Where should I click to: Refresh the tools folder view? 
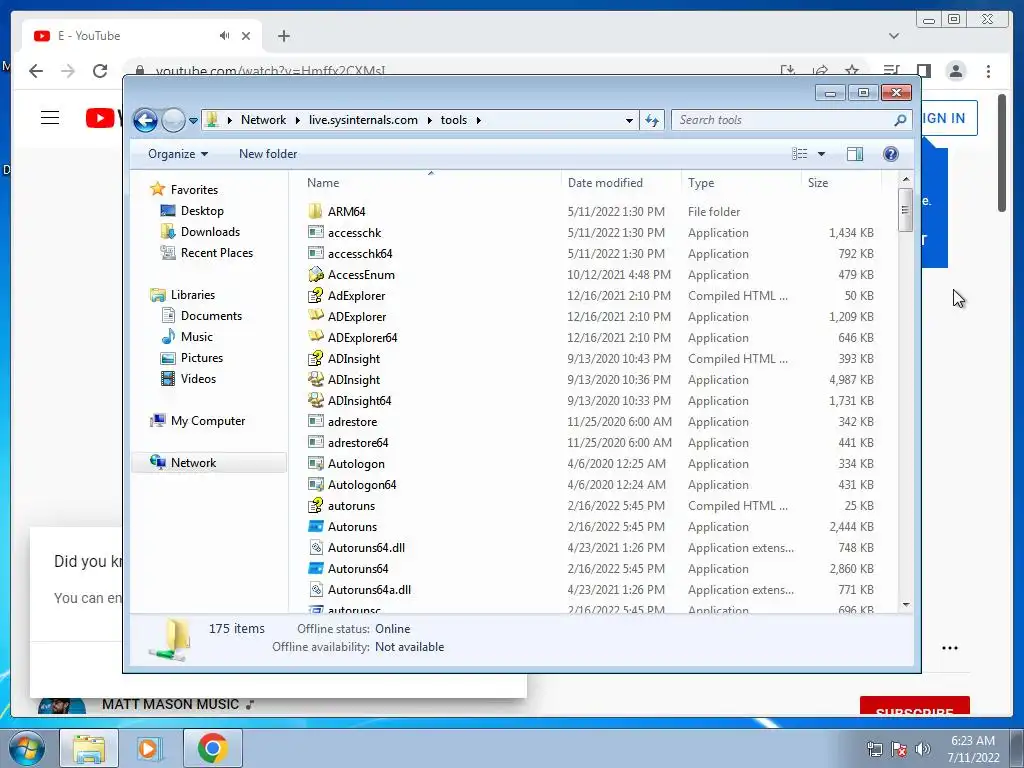[652, 120]
